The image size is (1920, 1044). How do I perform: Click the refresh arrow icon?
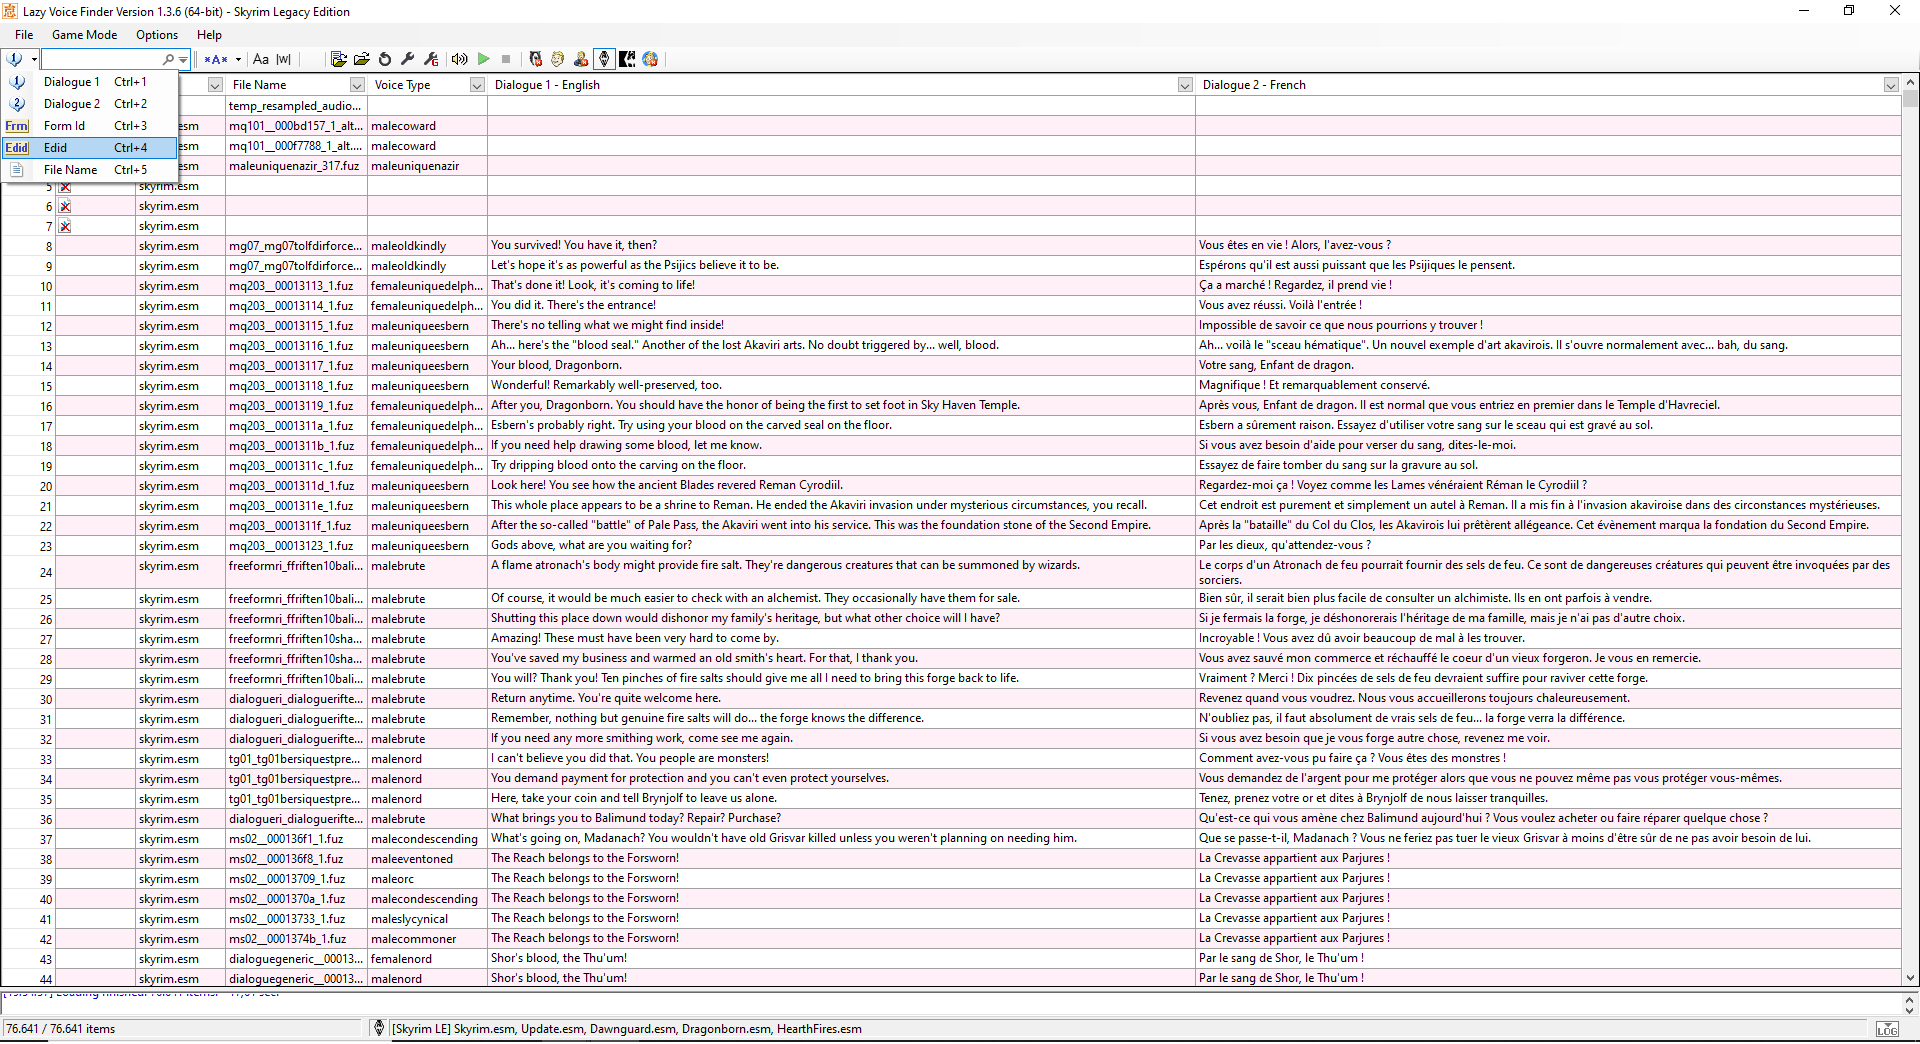coord(385,59)
